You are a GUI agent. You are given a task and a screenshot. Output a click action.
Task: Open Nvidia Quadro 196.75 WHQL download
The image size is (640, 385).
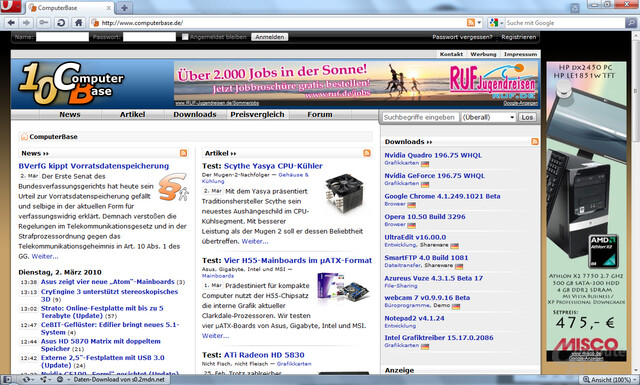433,155
